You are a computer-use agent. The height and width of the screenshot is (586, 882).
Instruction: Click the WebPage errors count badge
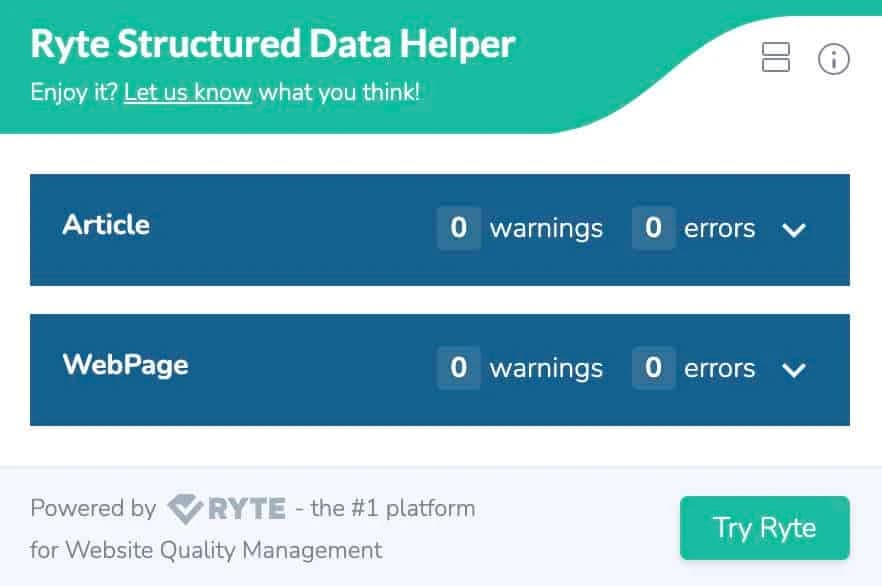[653, 369]
